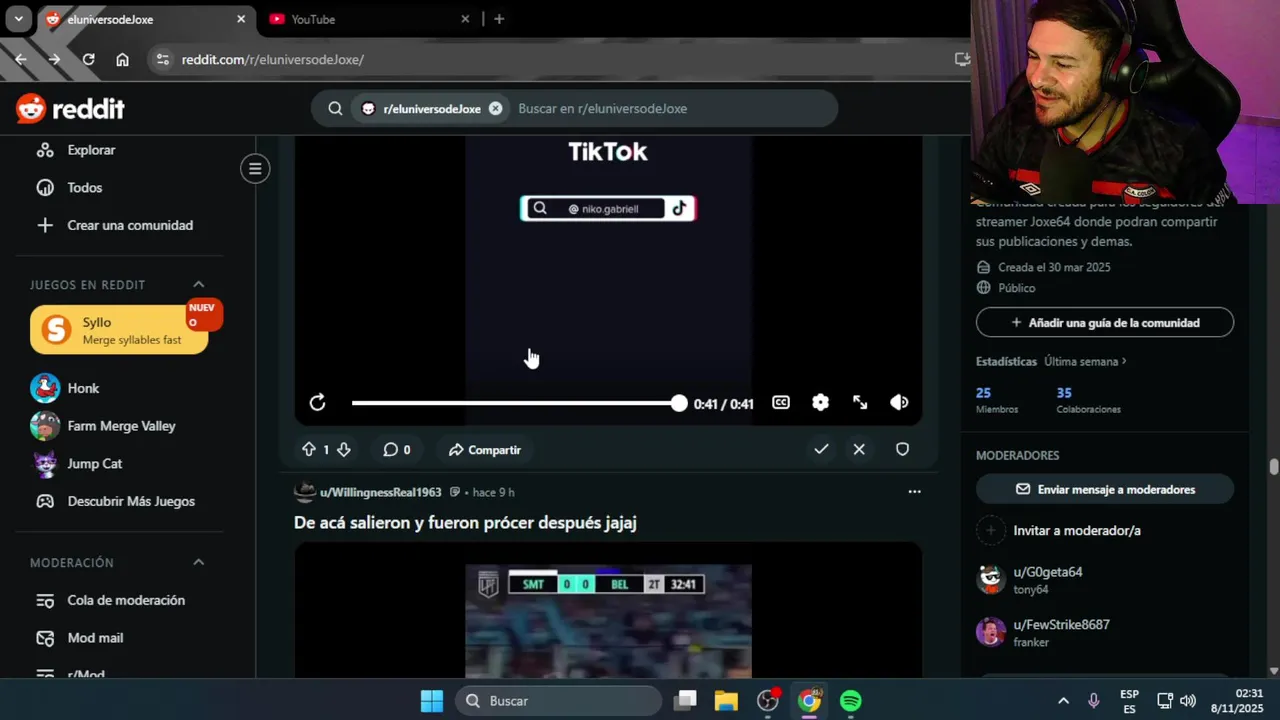Click the niko.gabriell TikTok search badge in video
The image size is (1280, 720).
coord(608,208)
